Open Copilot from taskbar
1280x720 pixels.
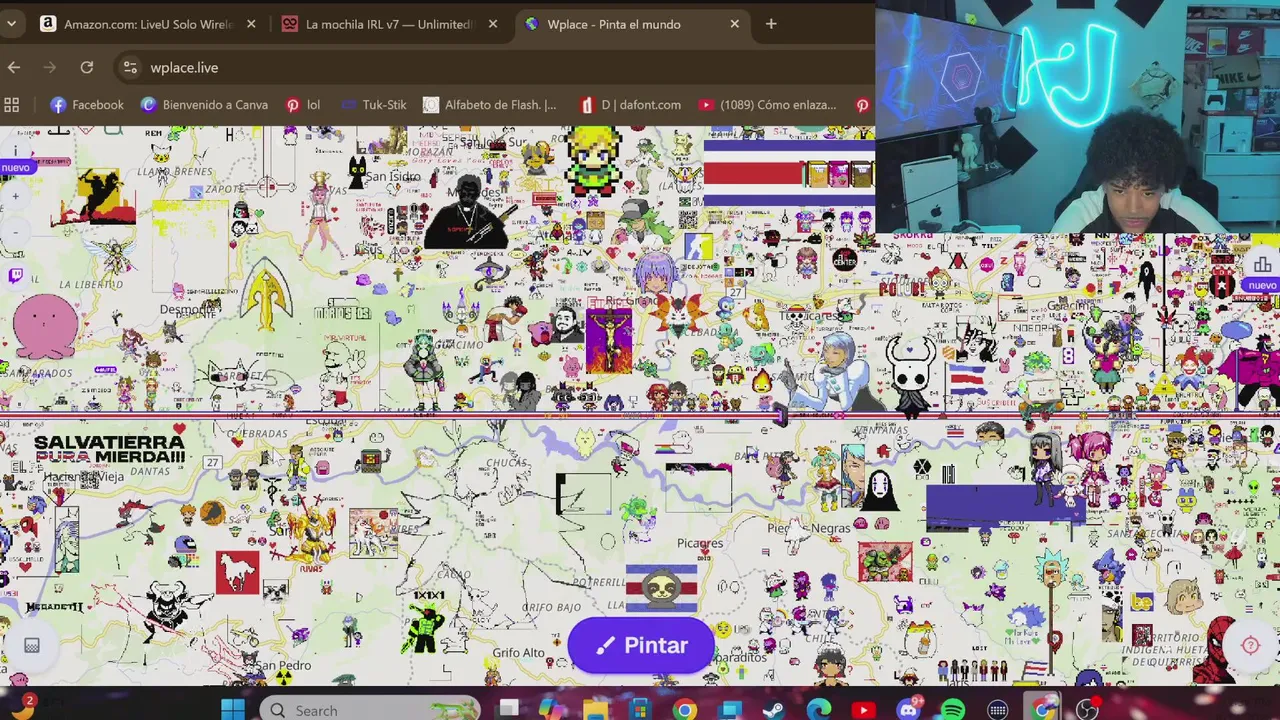click(x=551, y=710)
